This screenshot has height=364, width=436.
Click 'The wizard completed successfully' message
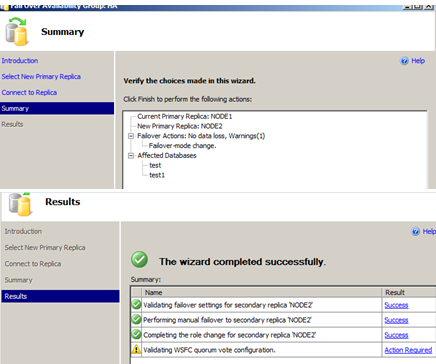pos(242,262)
